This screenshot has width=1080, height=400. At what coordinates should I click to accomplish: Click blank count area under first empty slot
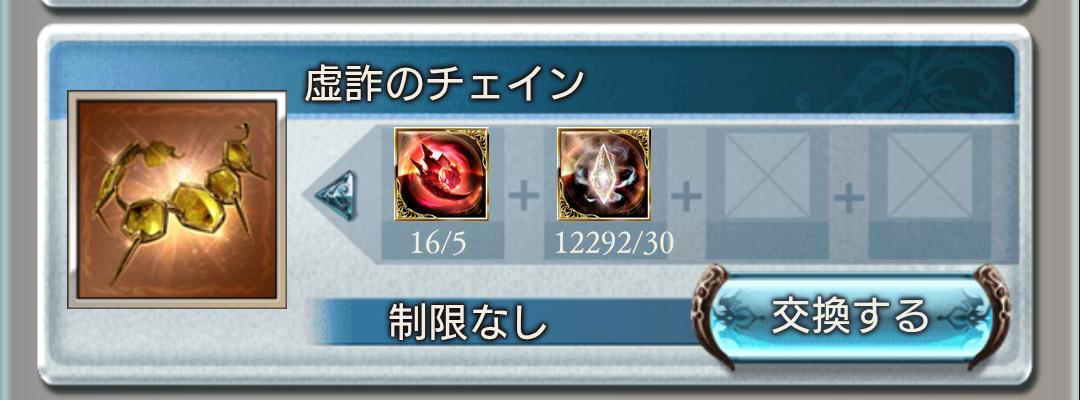click(767, 242)
